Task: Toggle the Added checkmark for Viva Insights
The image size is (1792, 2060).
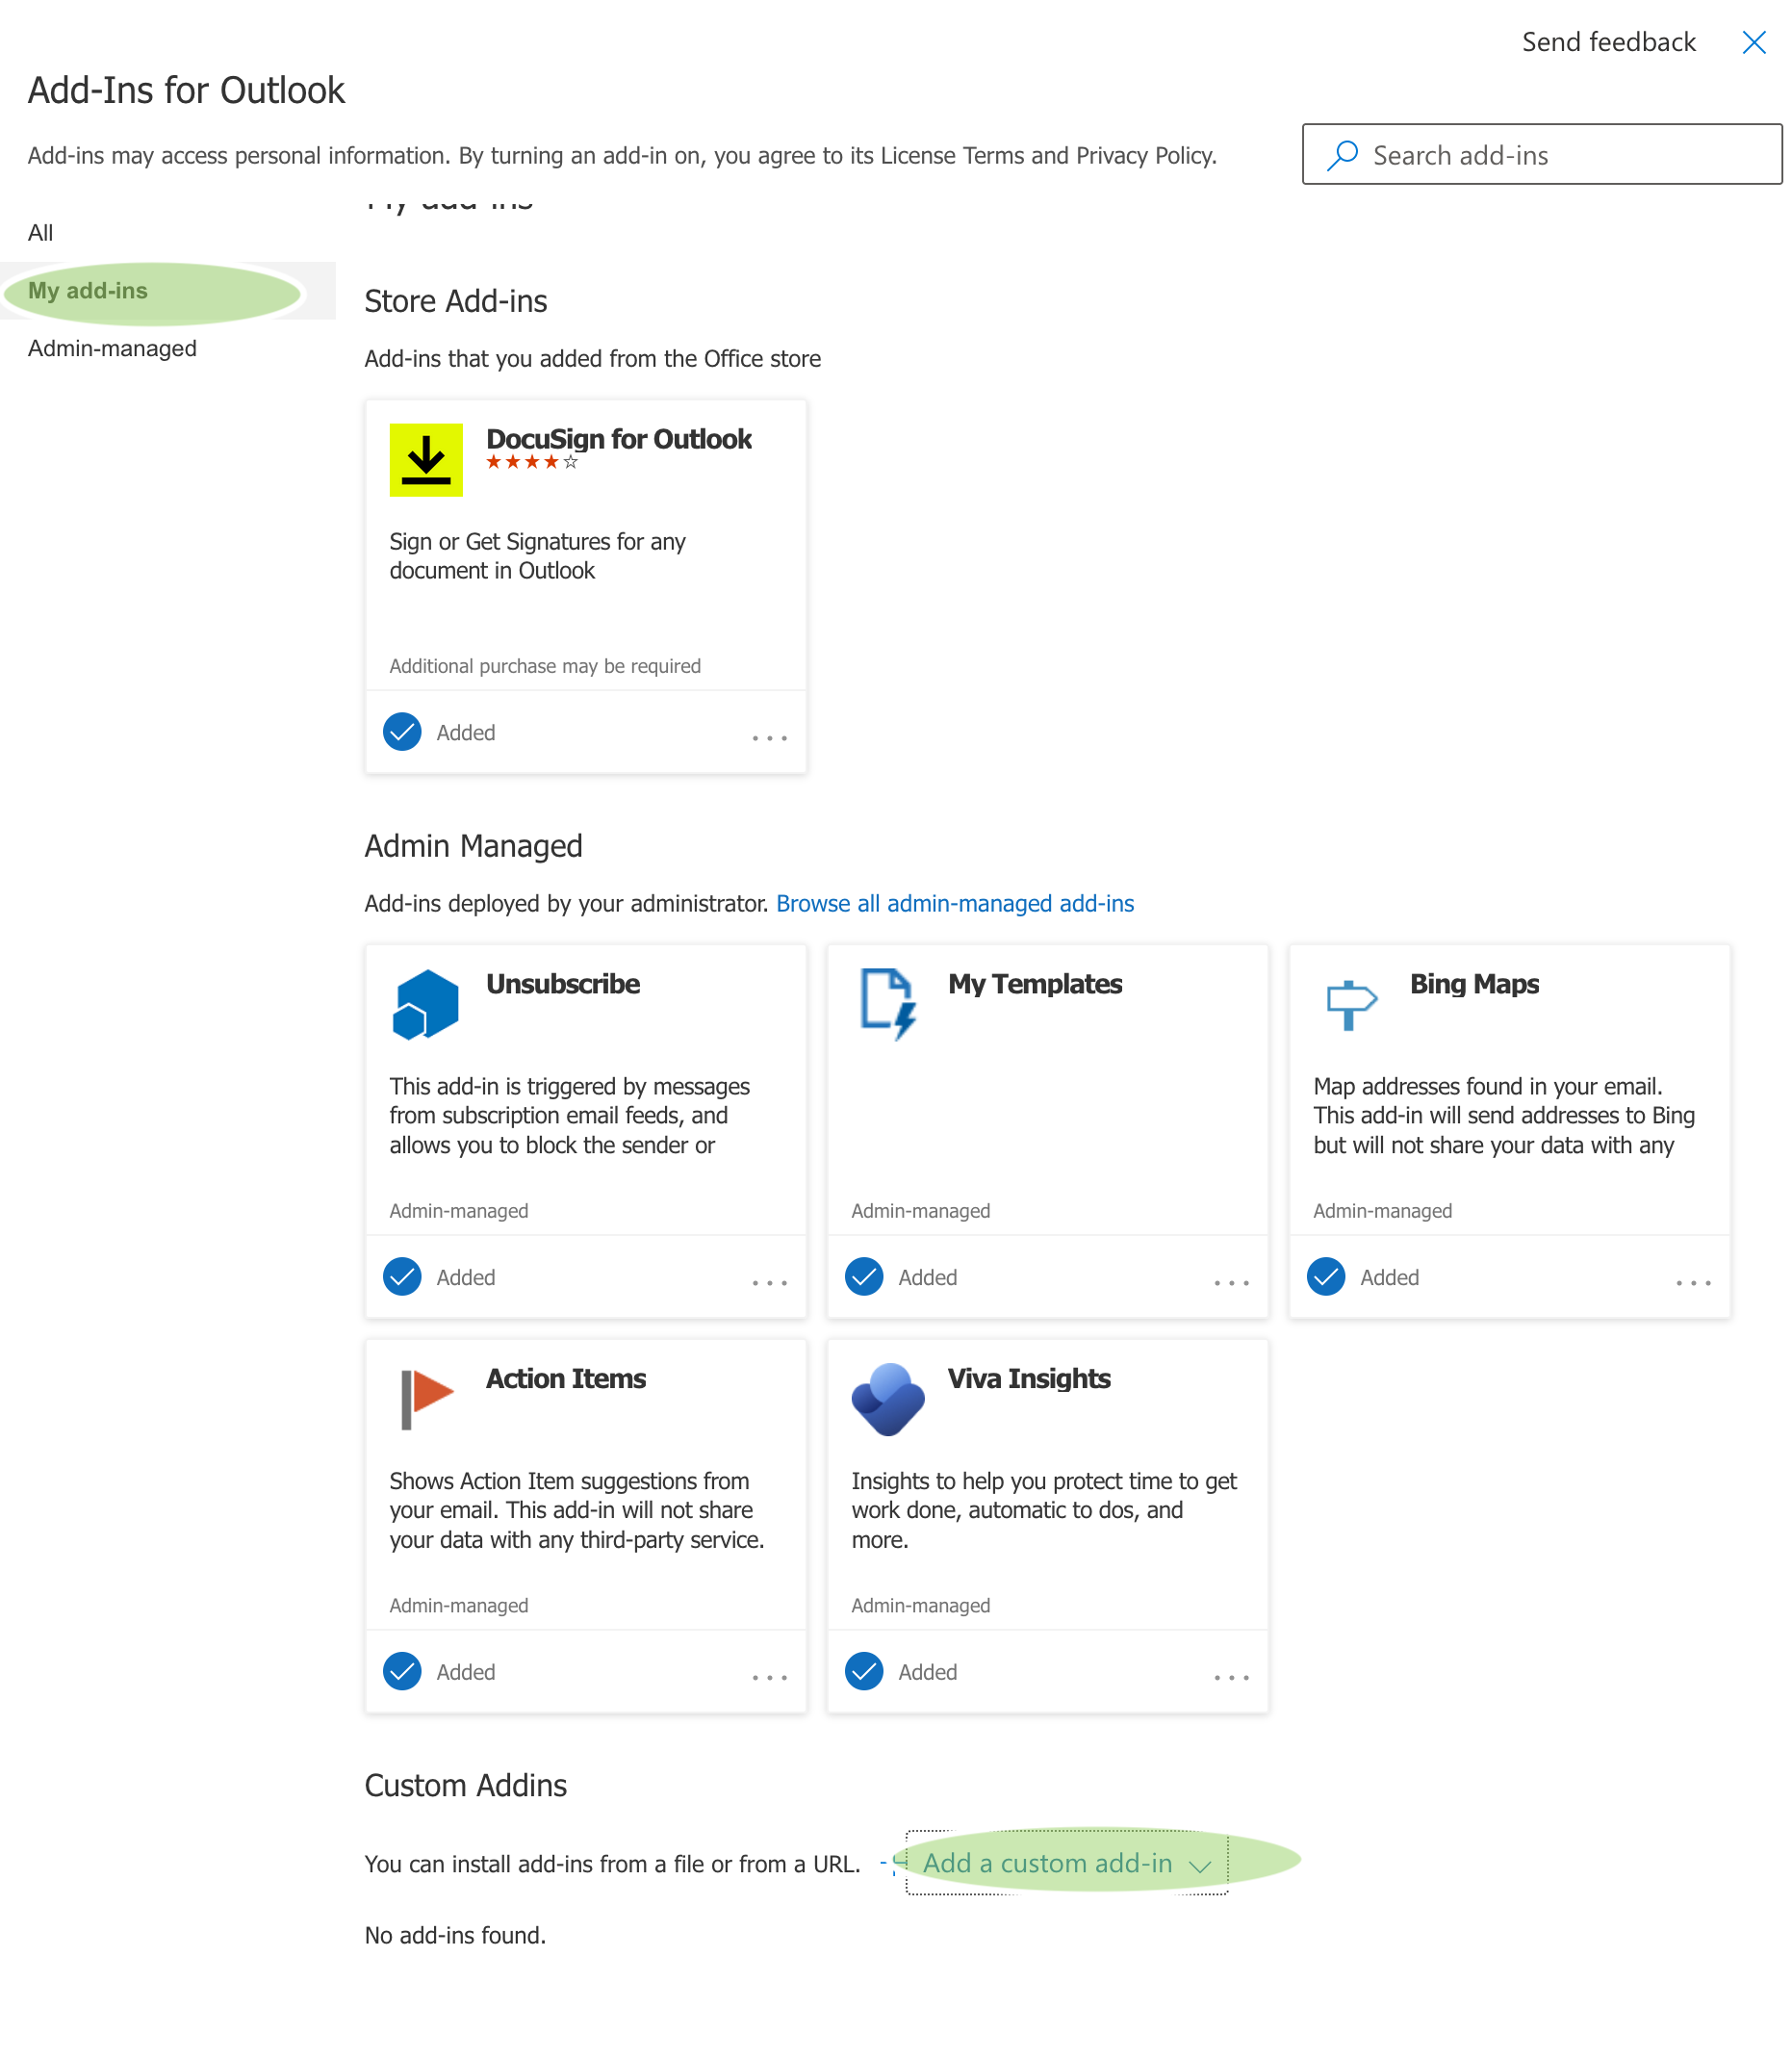Action: pyautogui.click(x=864, y=1671)
